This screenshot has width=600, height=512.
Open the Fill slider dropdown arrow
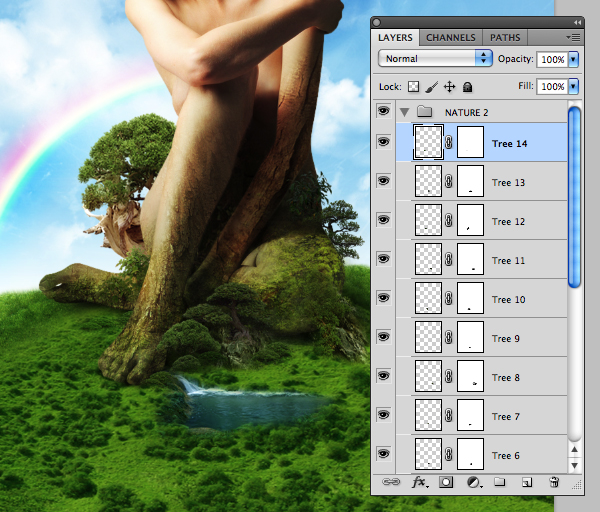573,86
